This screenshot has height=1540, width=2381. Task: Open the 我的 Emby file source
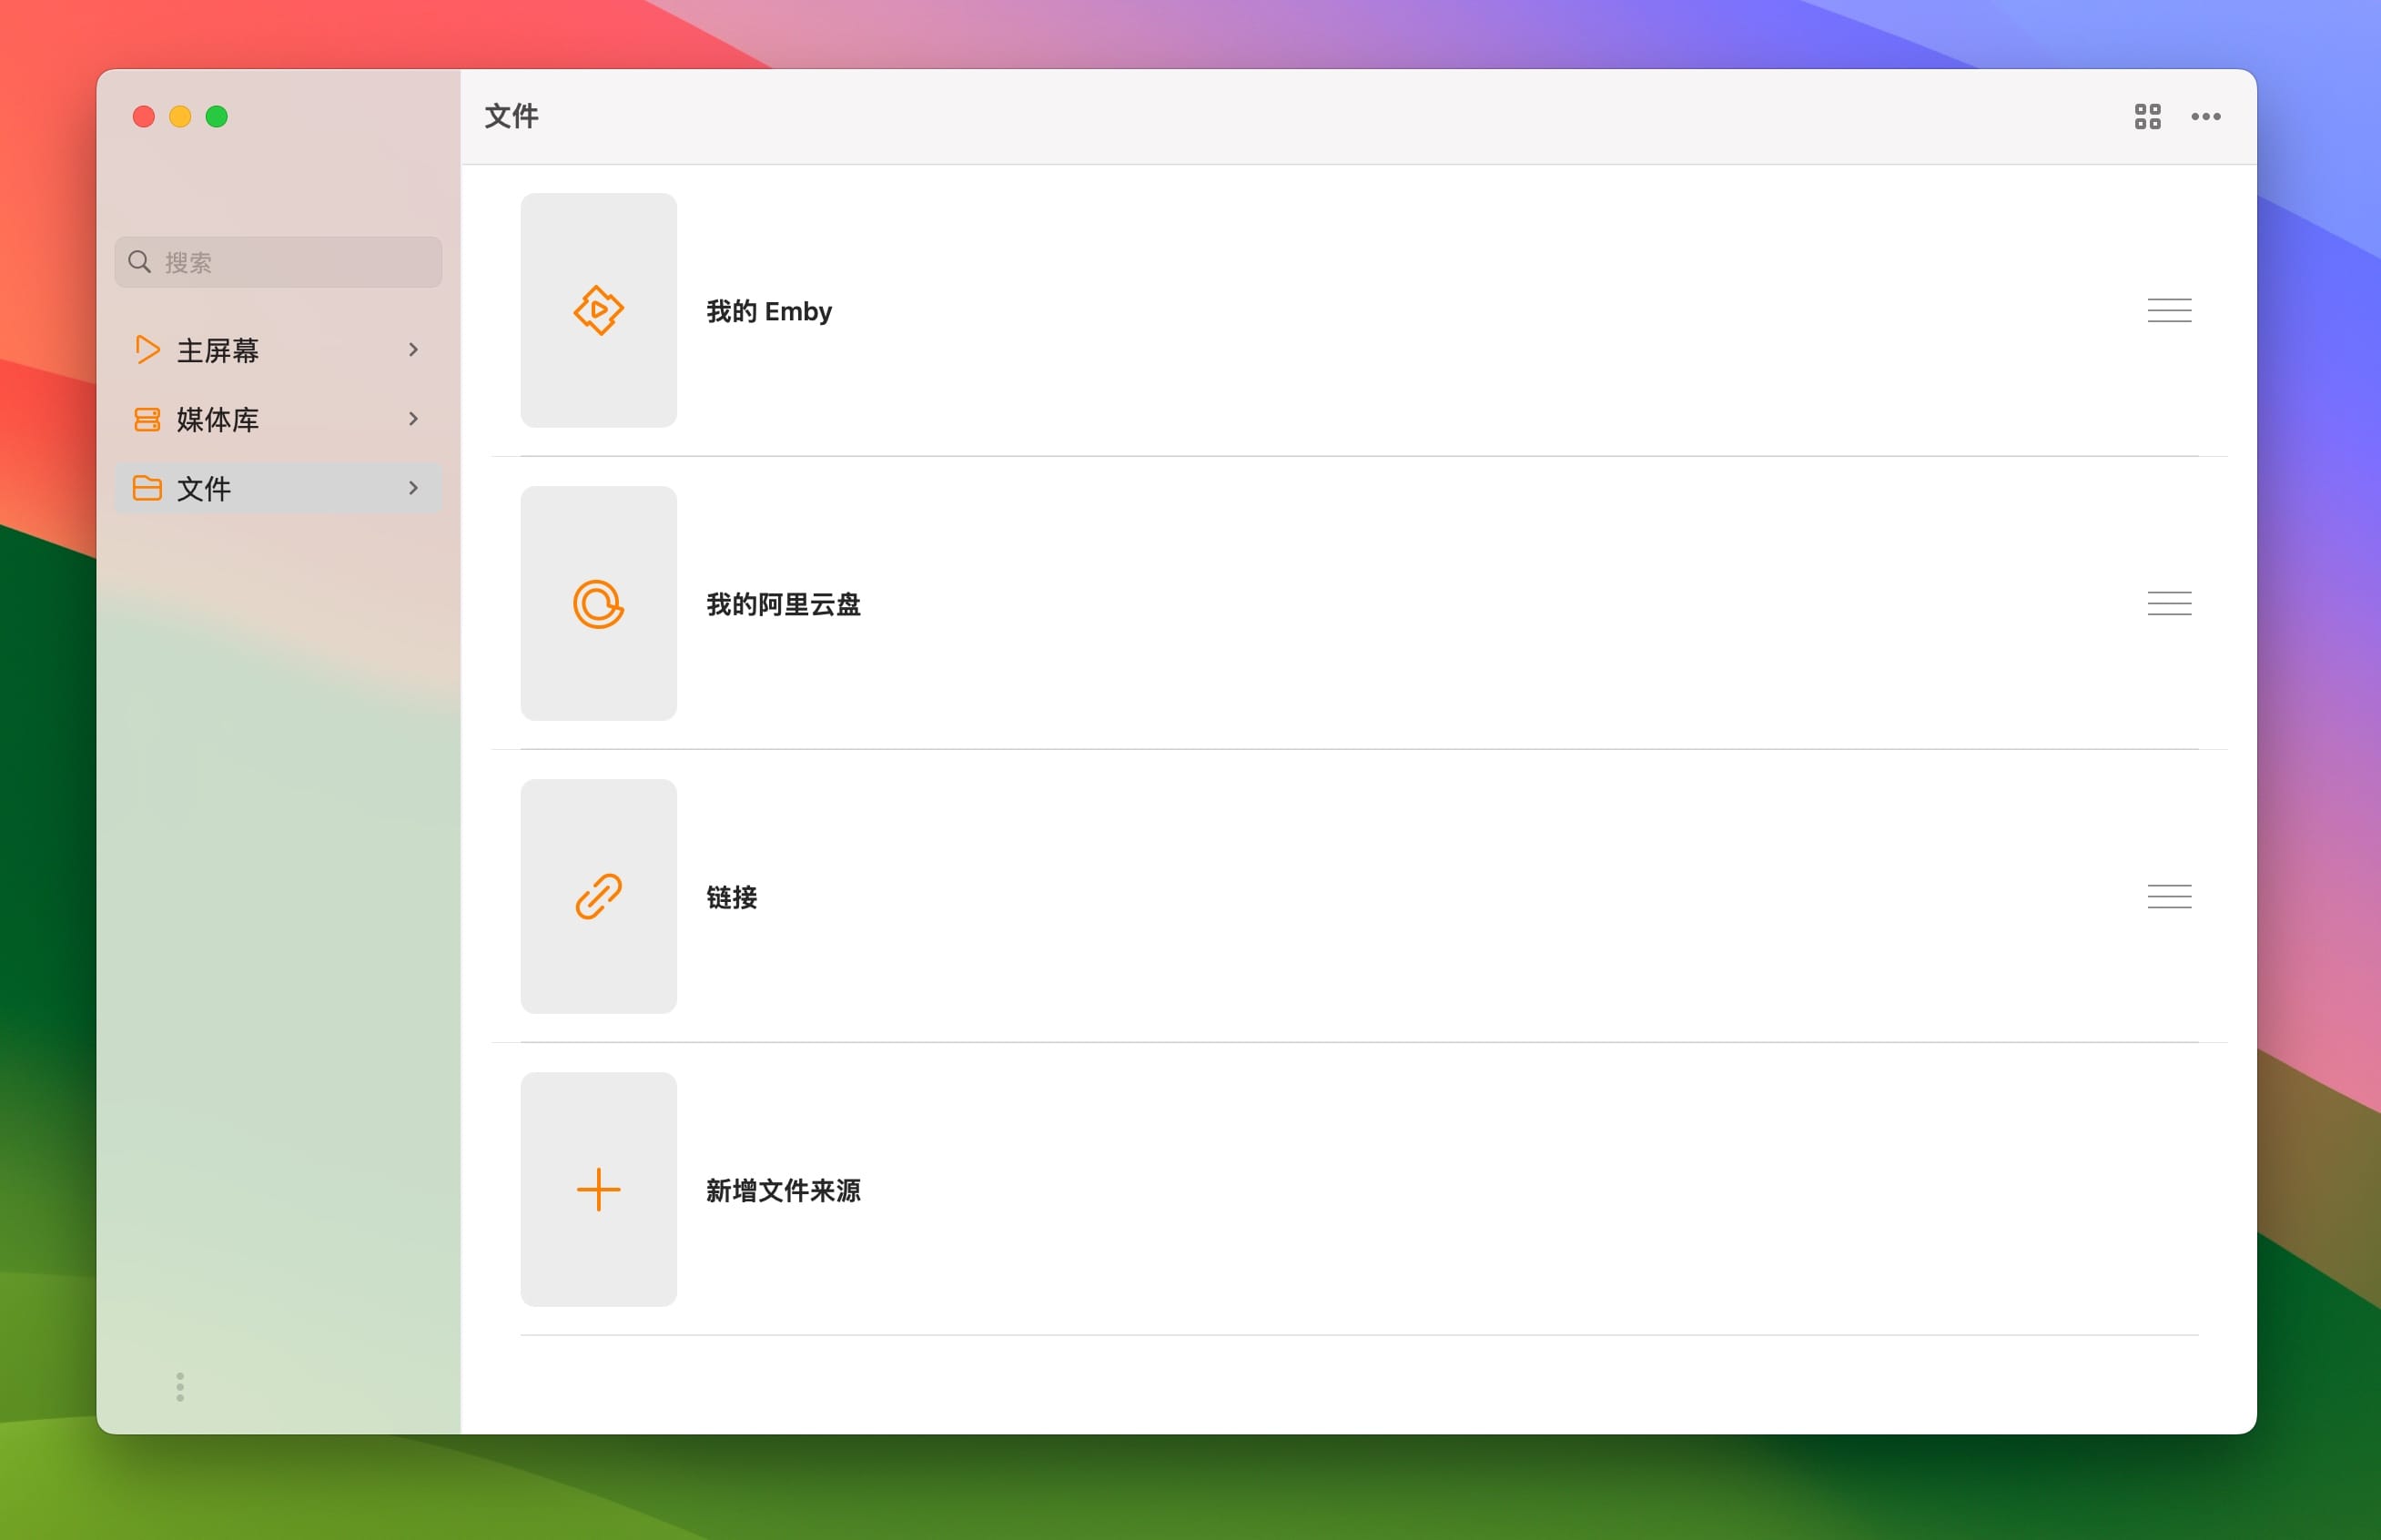(x=767, y=311)
